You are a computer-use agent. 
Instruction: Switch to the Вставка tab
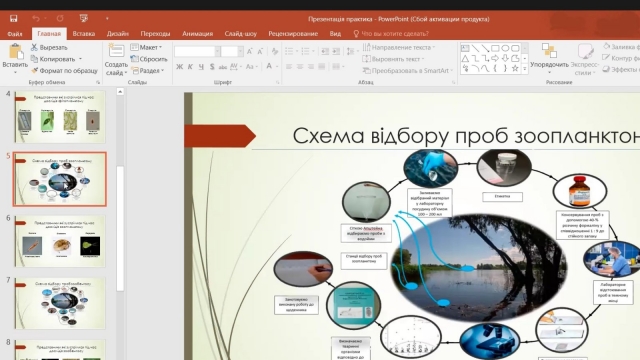pyautogui.click(x=84, y=34)
